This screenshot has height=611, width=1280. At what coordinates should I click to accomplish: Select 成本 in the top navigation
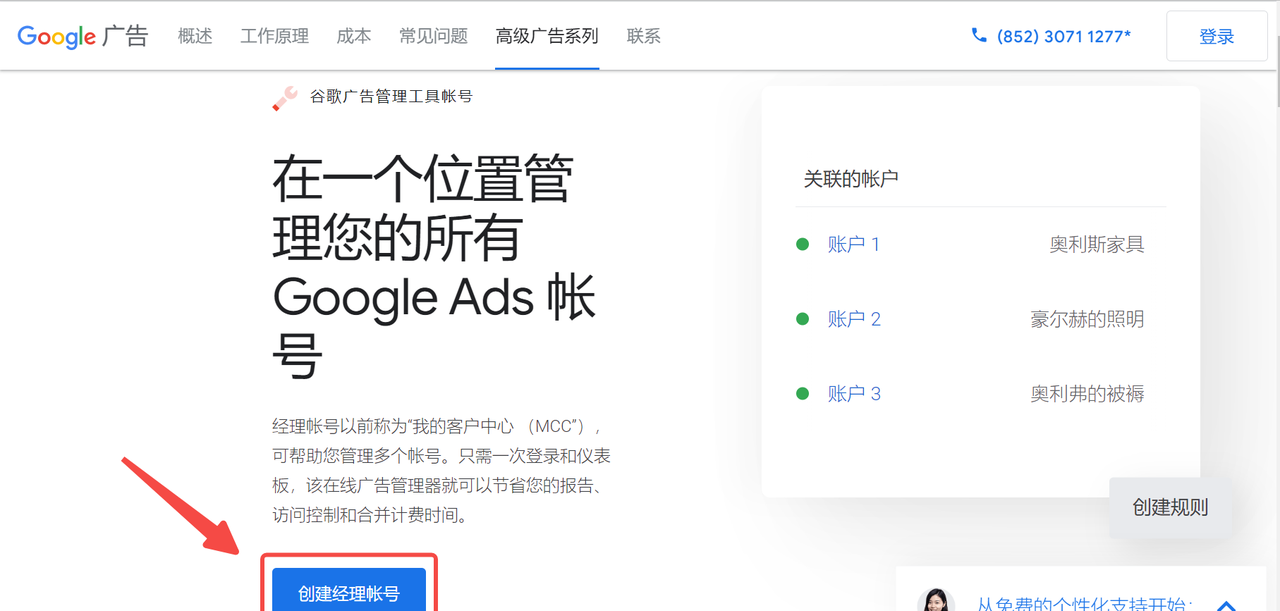[x=354, y=36]
